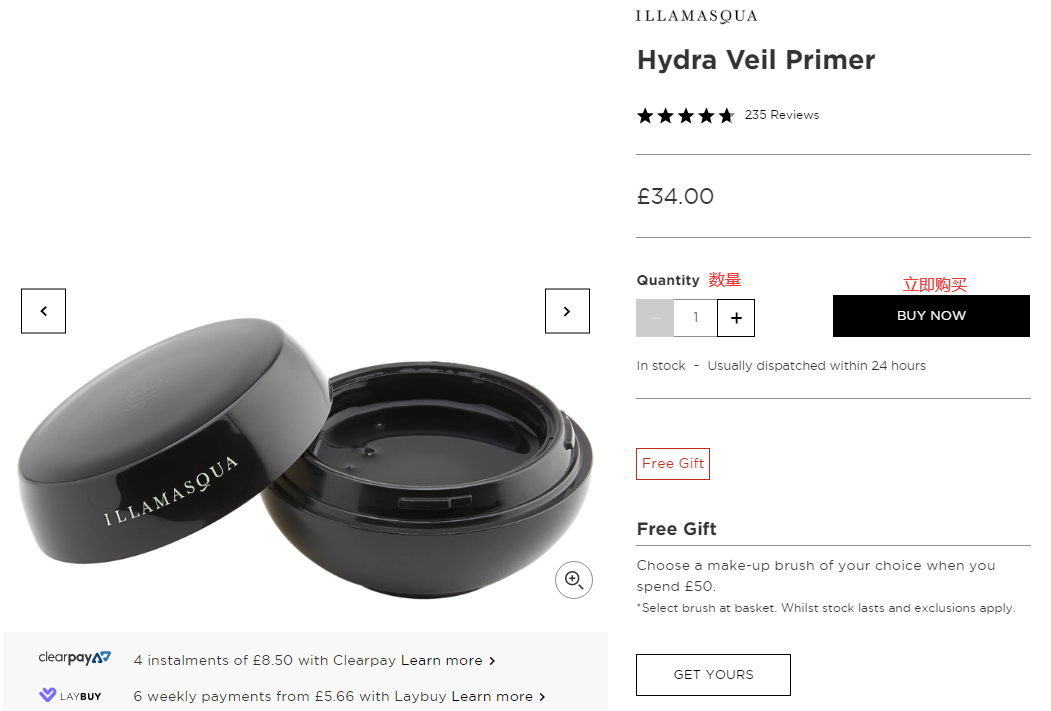
Task: Open Laybuy Learn more link
Action: click(x=492, y=696)
